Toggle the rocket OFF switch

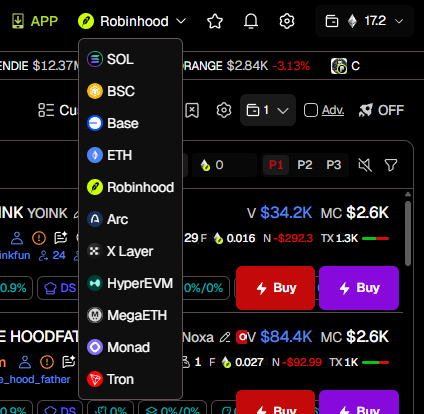click(x=381, y=110)
